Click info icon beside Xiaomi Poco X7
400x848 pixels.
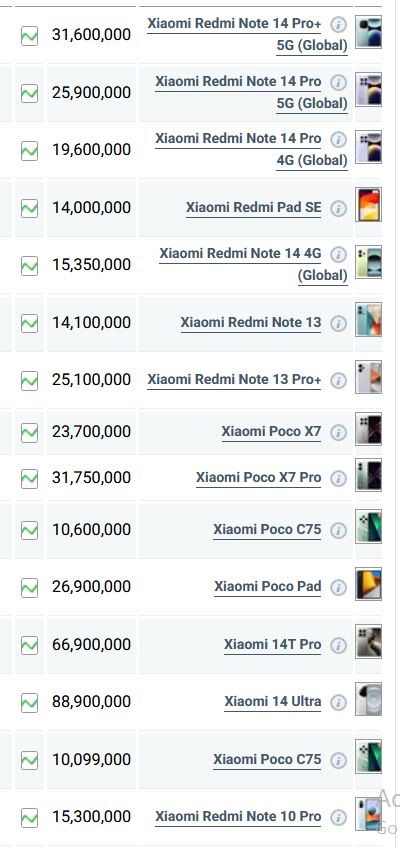(x=338, y=432)
